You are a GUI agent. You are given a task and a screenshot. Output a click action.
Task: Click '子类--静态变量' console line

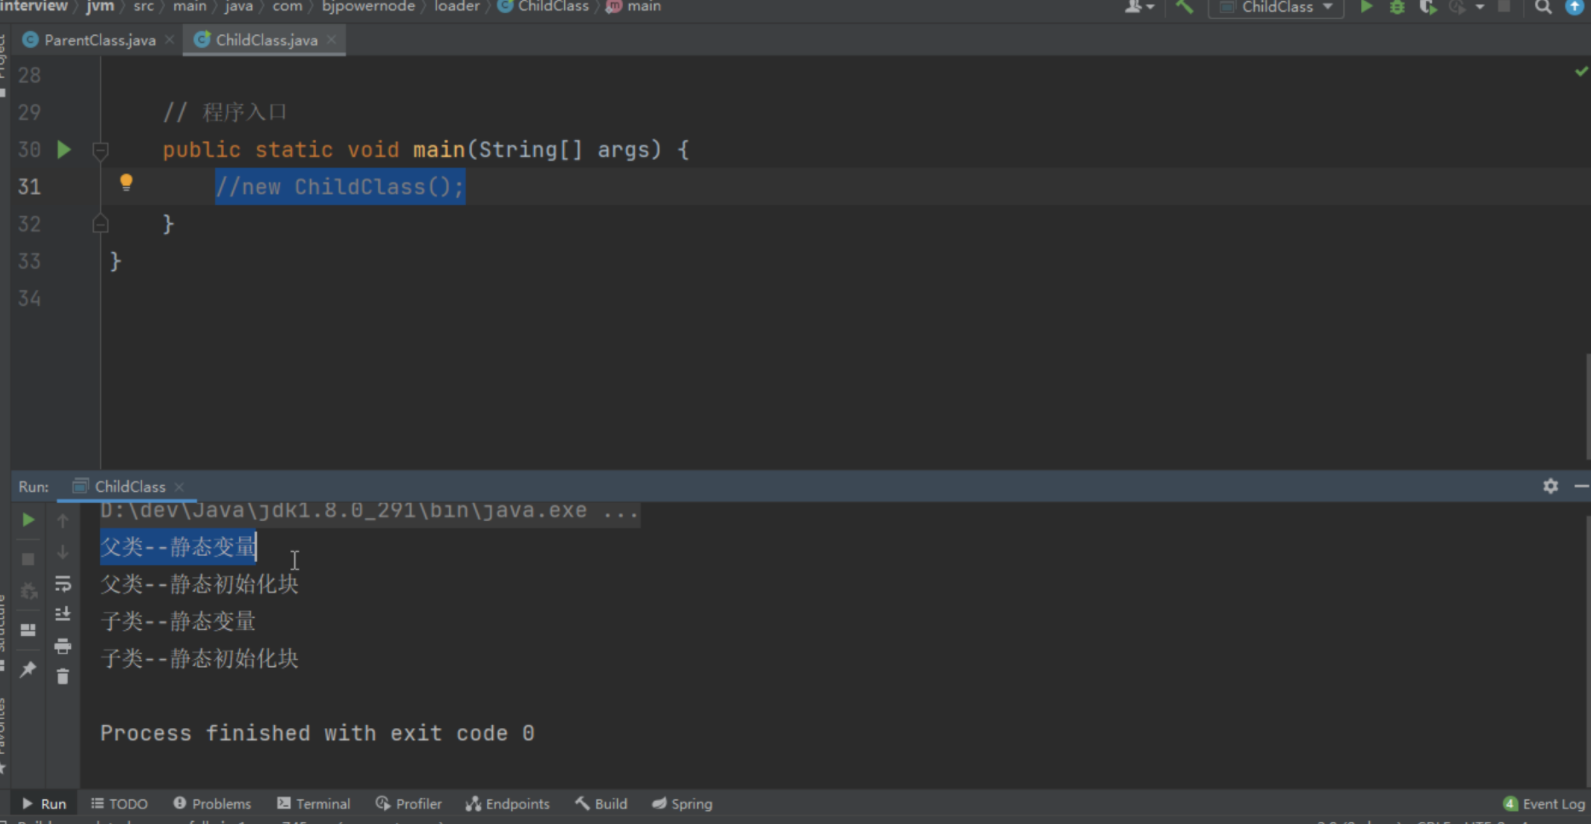tap(178, 621)
